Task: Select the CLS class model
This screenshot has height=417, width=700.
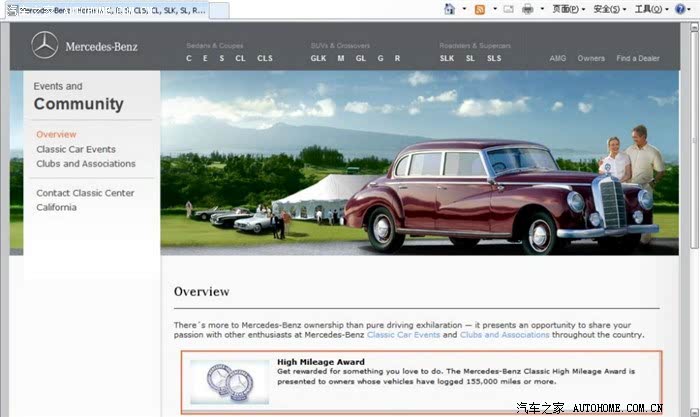Action: pos(265,58)
